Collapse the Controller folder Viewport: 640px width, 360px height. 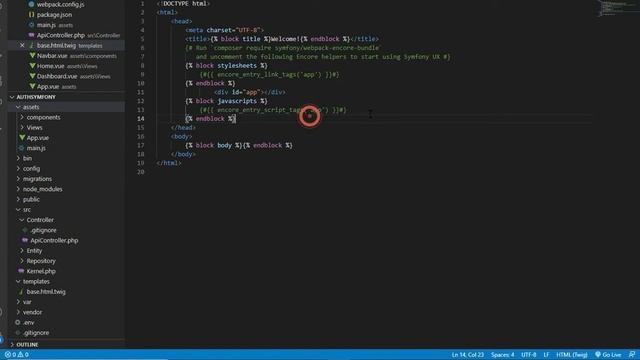pyautogui.click(x=40, y=220)
